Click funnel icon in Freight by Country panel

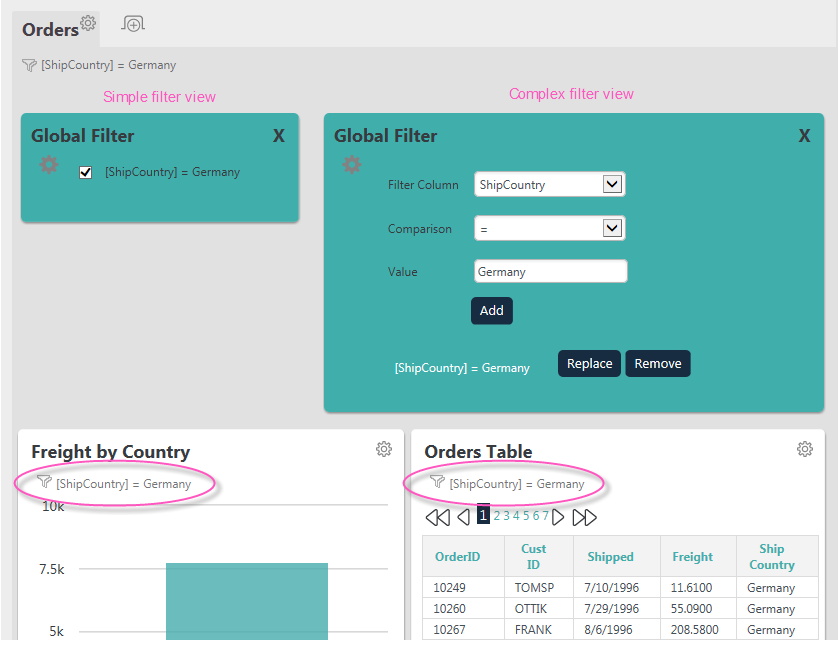coord(44,482)
